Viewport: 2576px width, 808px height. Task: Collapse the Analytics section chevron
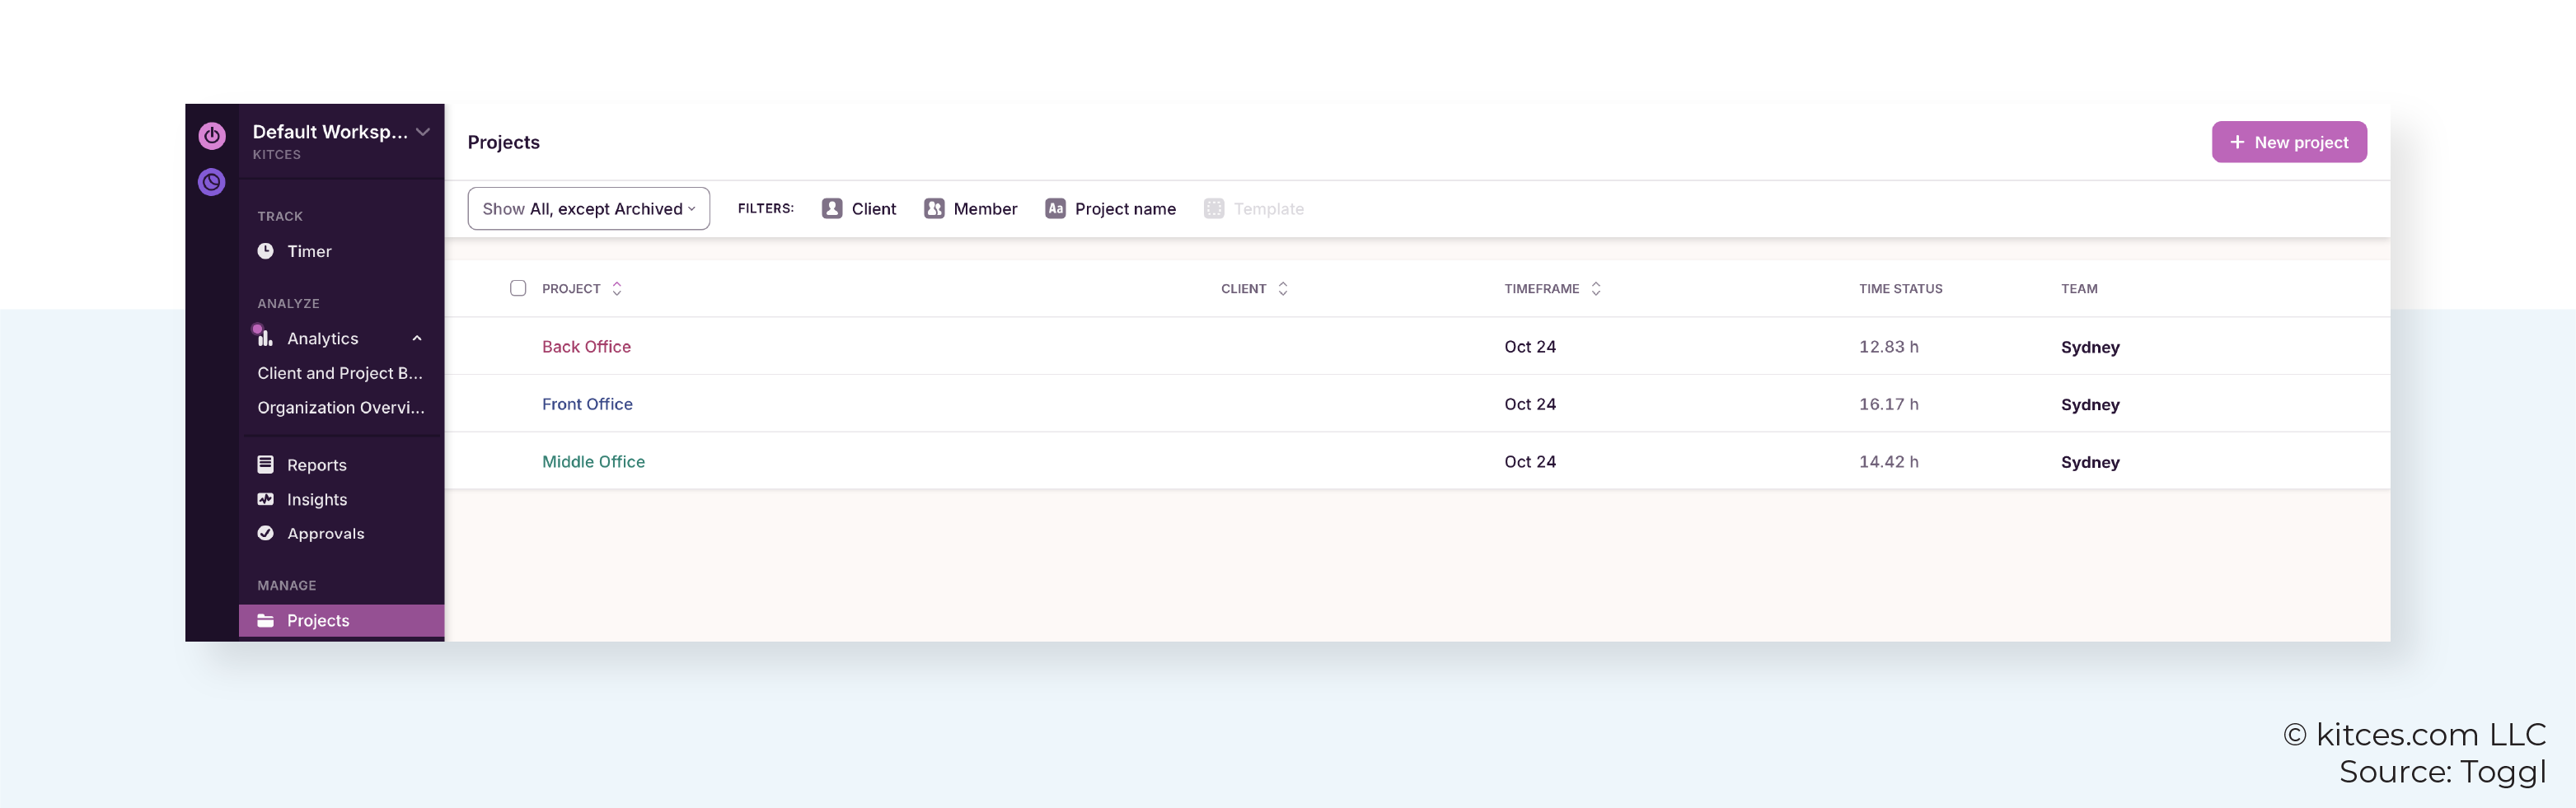[417, 338]
